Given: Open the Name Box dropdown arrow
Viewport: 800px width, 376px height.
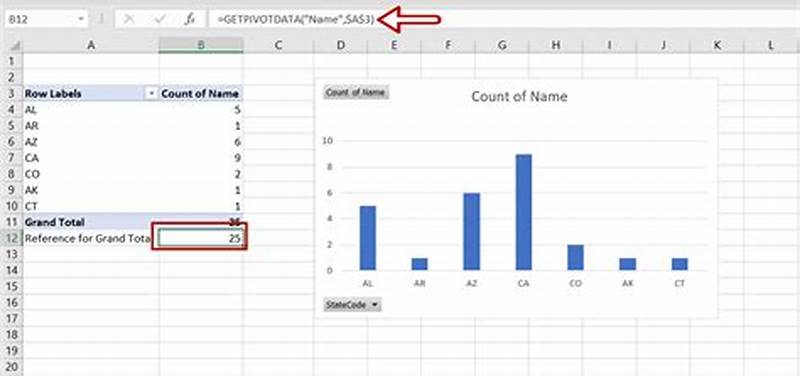Looking at the screenshot, I should point(82,19).
